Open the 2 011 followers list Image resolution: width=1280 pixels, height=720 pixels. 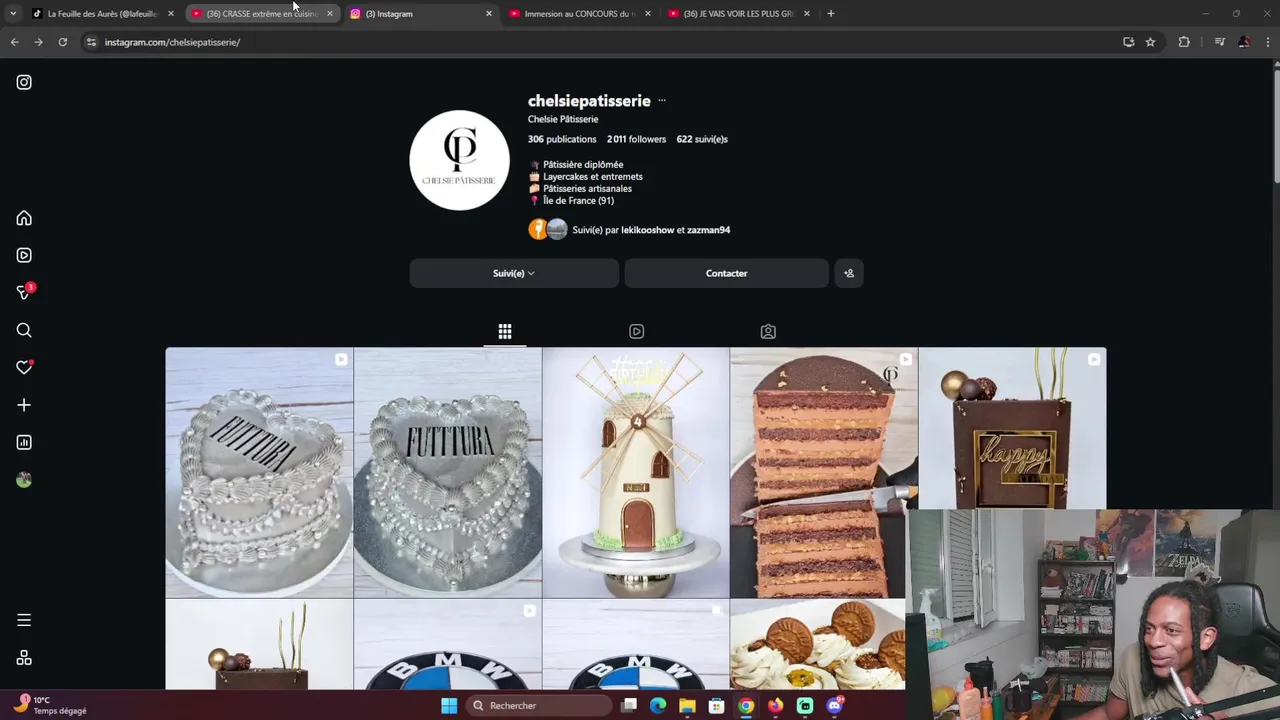click(636, 139)
